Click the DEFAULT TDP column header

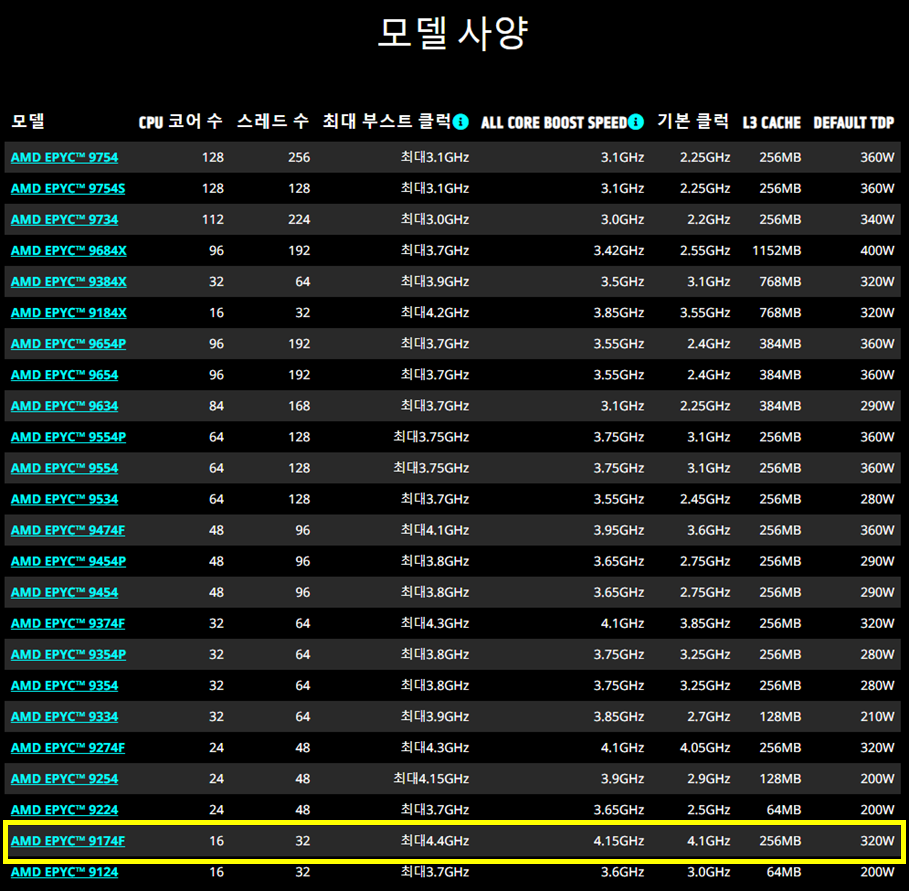pos(854,123)
